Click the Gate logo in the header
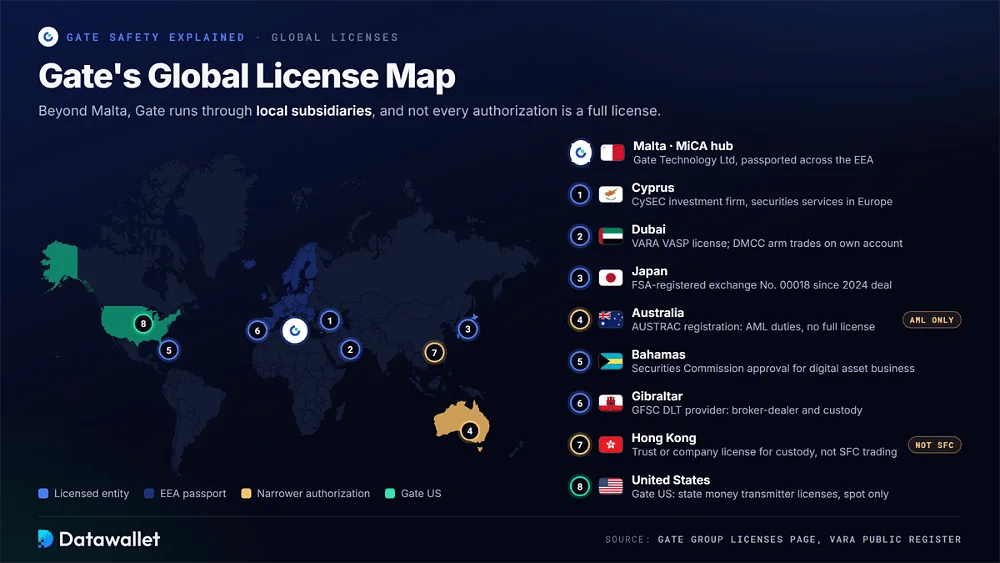 tap(48, 37)
